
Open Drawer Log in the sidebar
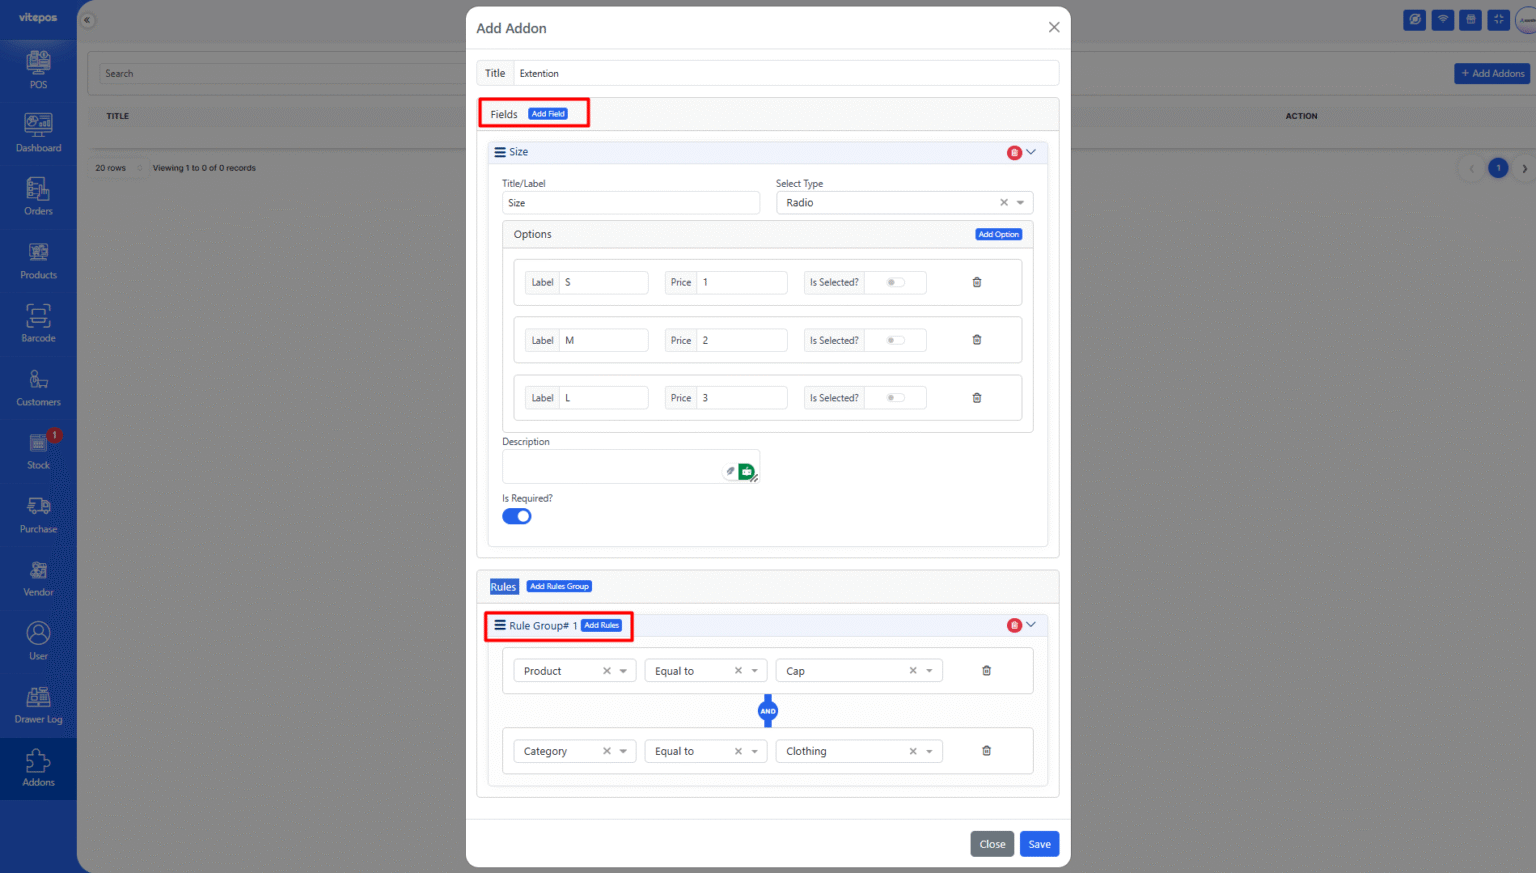click(x=38, y=704)
